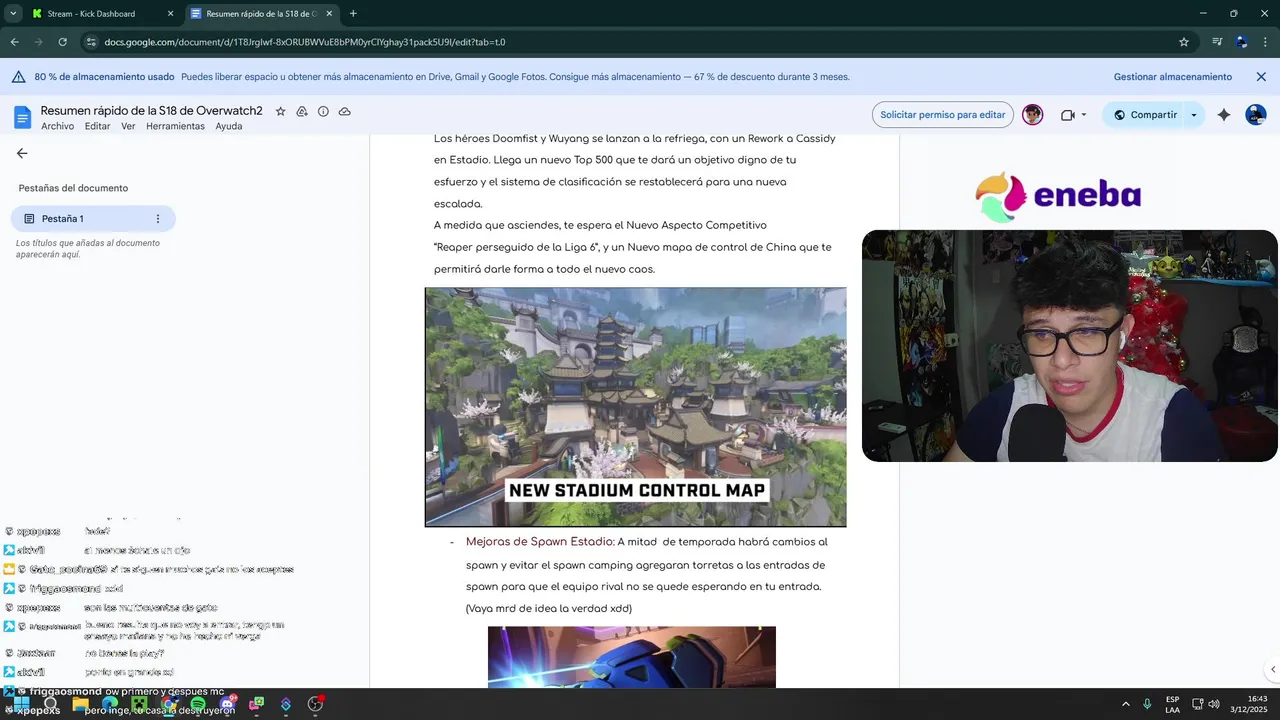Click the move-to-folder icon beside the title
Screen dimensions: 1280x720
pyautogui.click(x=302, y=111)
